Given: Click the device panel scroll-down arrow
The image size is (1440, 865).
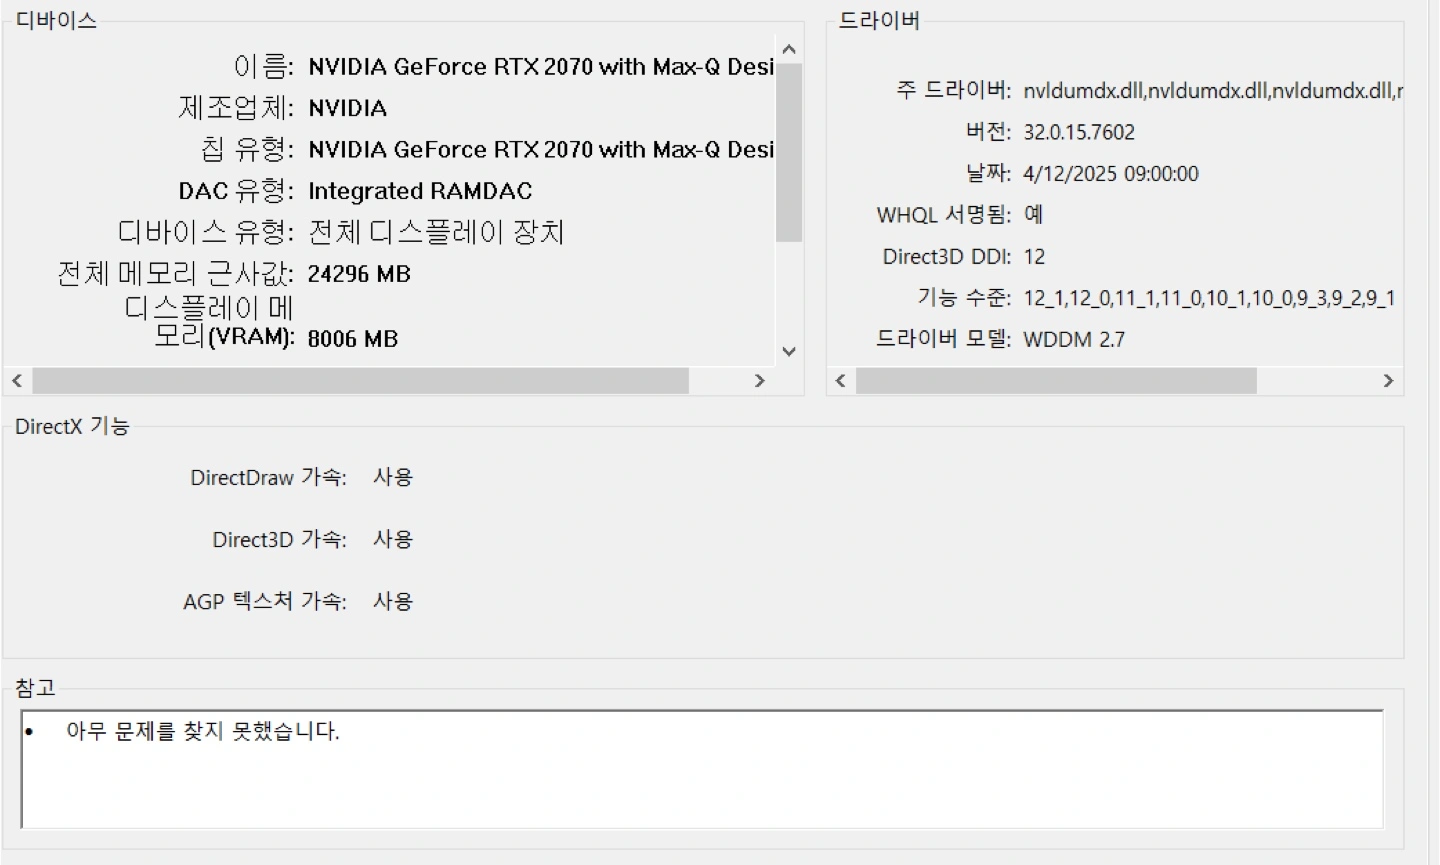Looking at the screenshot, I should [x=789, y=351].
